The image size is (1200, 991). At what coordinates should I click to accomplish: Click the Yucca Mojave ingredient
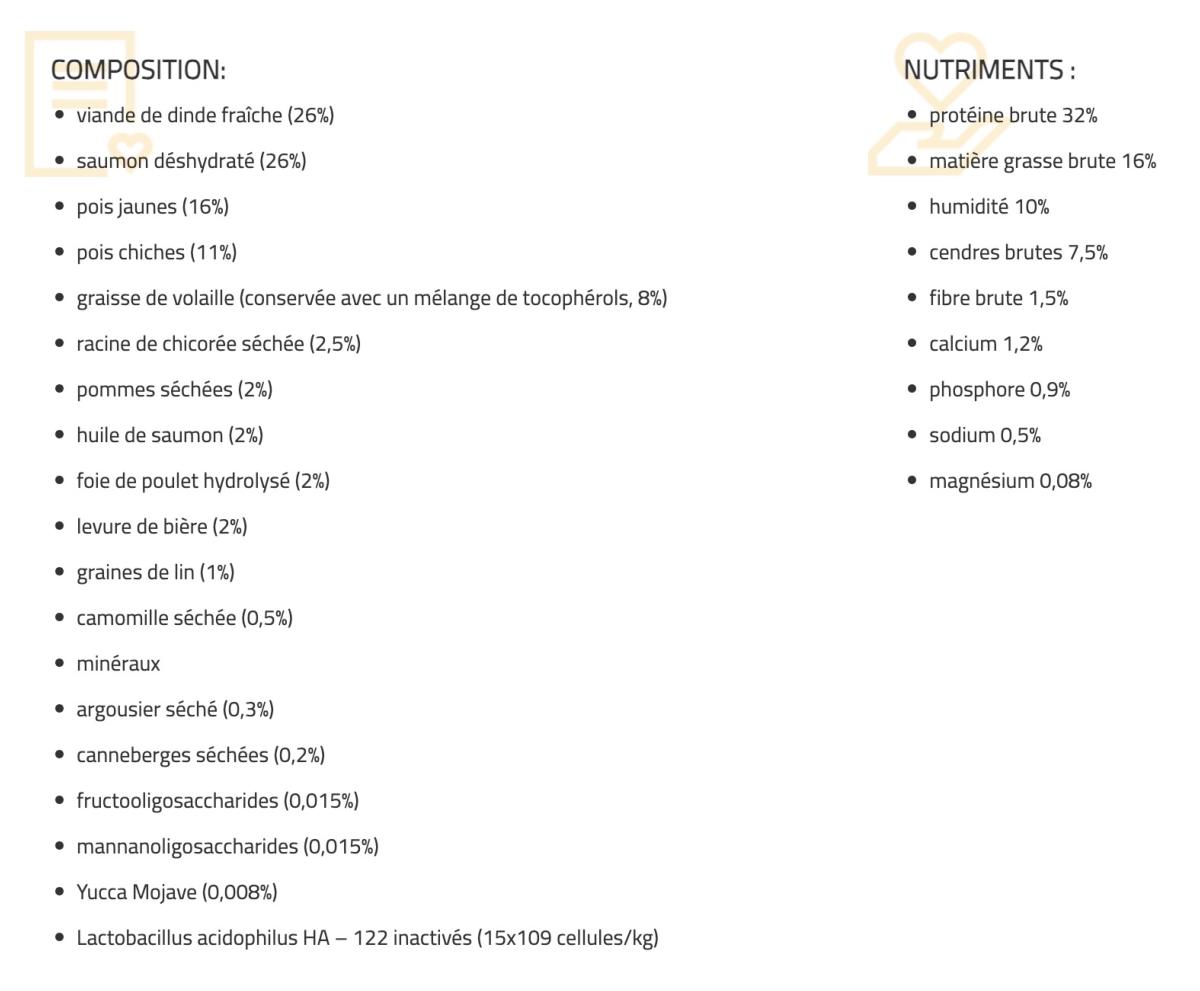[x=176, y=892]
